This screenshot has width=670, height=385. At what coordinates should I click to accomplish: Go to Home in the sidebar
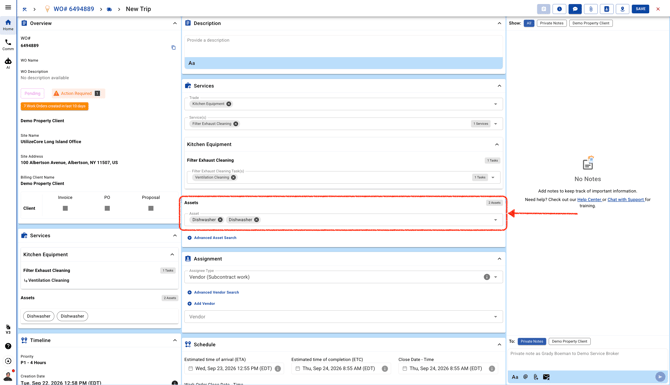click(8, 25)
